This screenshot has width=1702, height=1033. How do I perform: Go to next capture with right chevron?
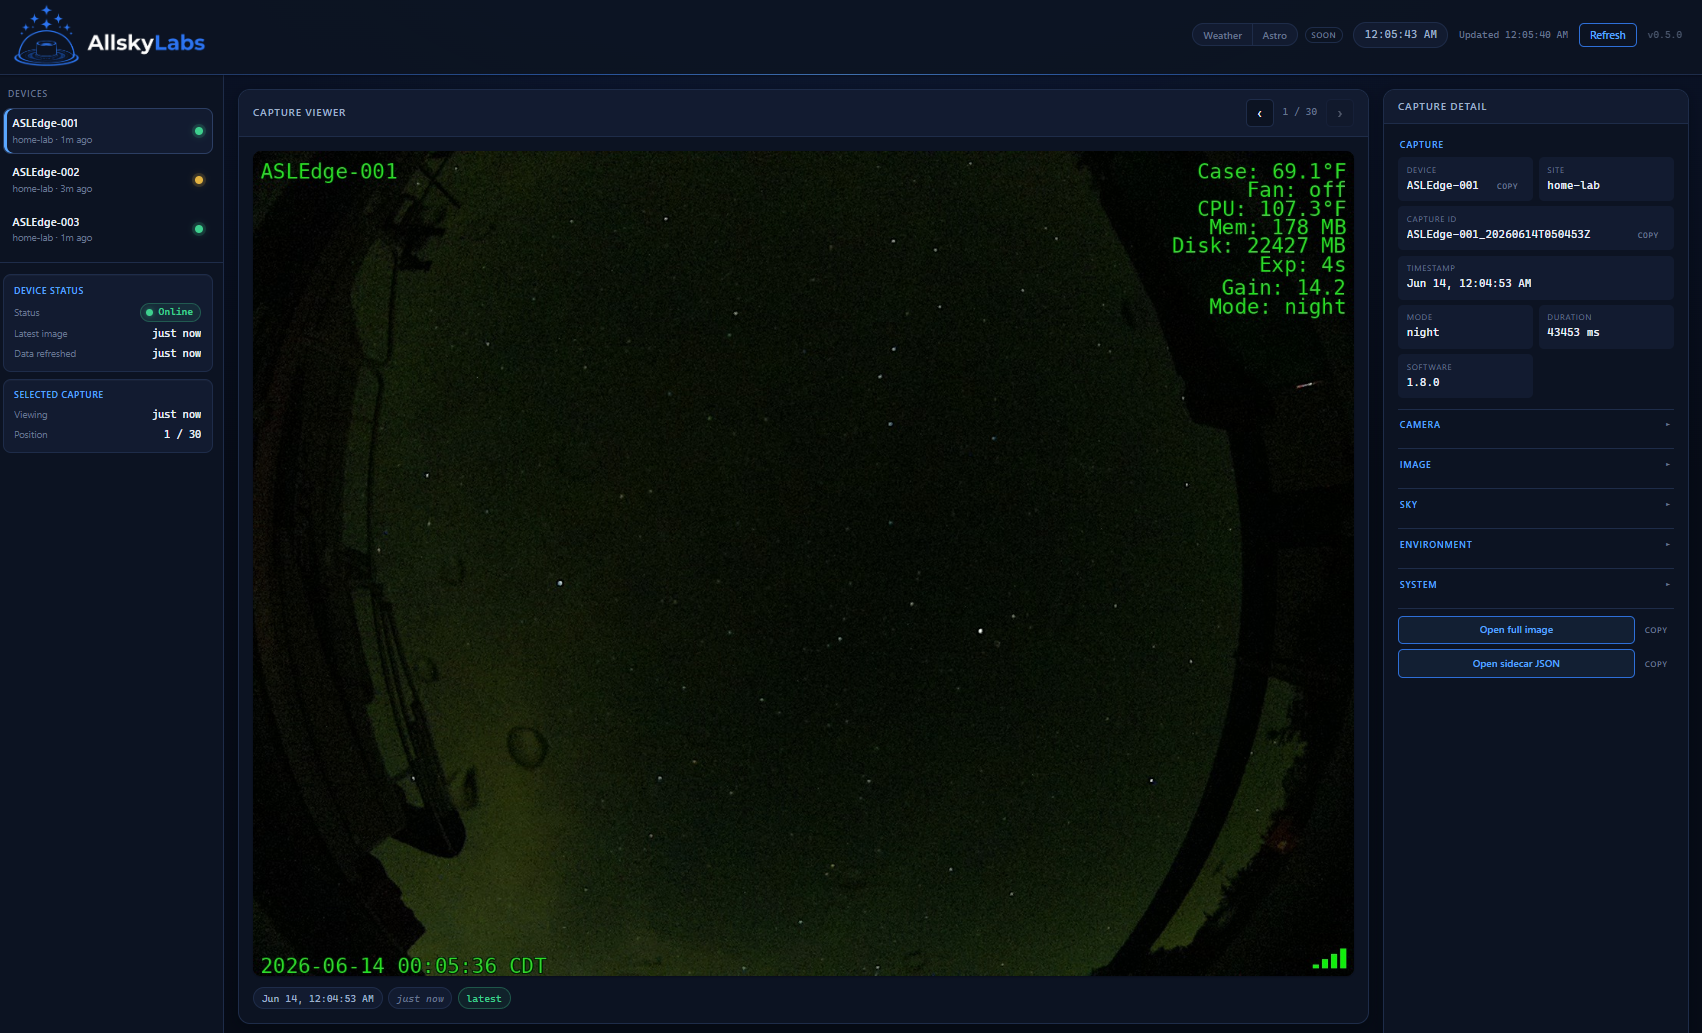tap(1340, 113)
